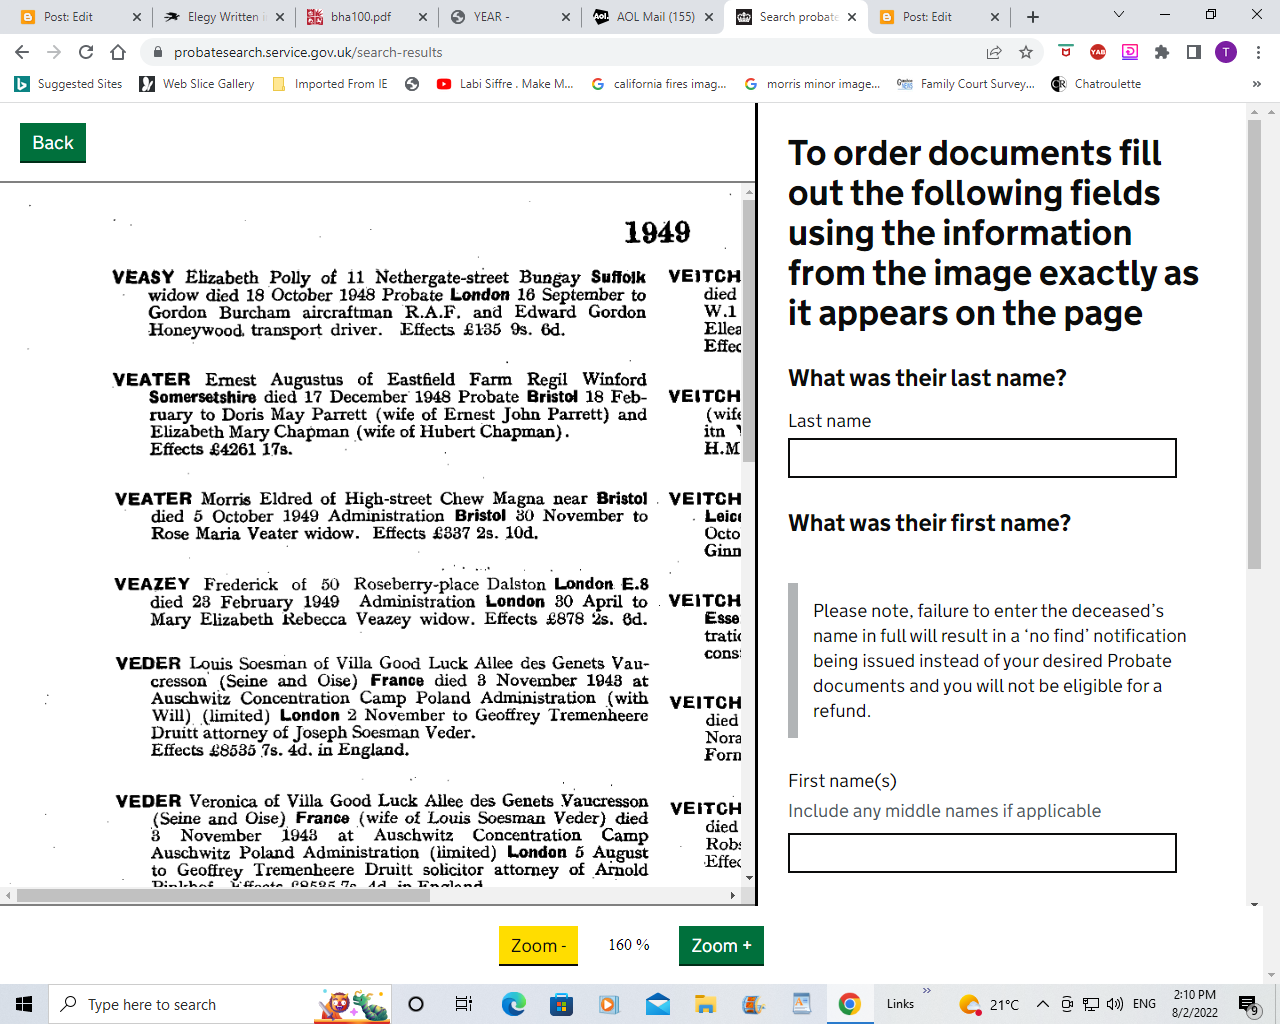The width and height of the screenshot is (1280, 1024).
Task: Toggle the browser side panel
Action: click(1194, 52)
